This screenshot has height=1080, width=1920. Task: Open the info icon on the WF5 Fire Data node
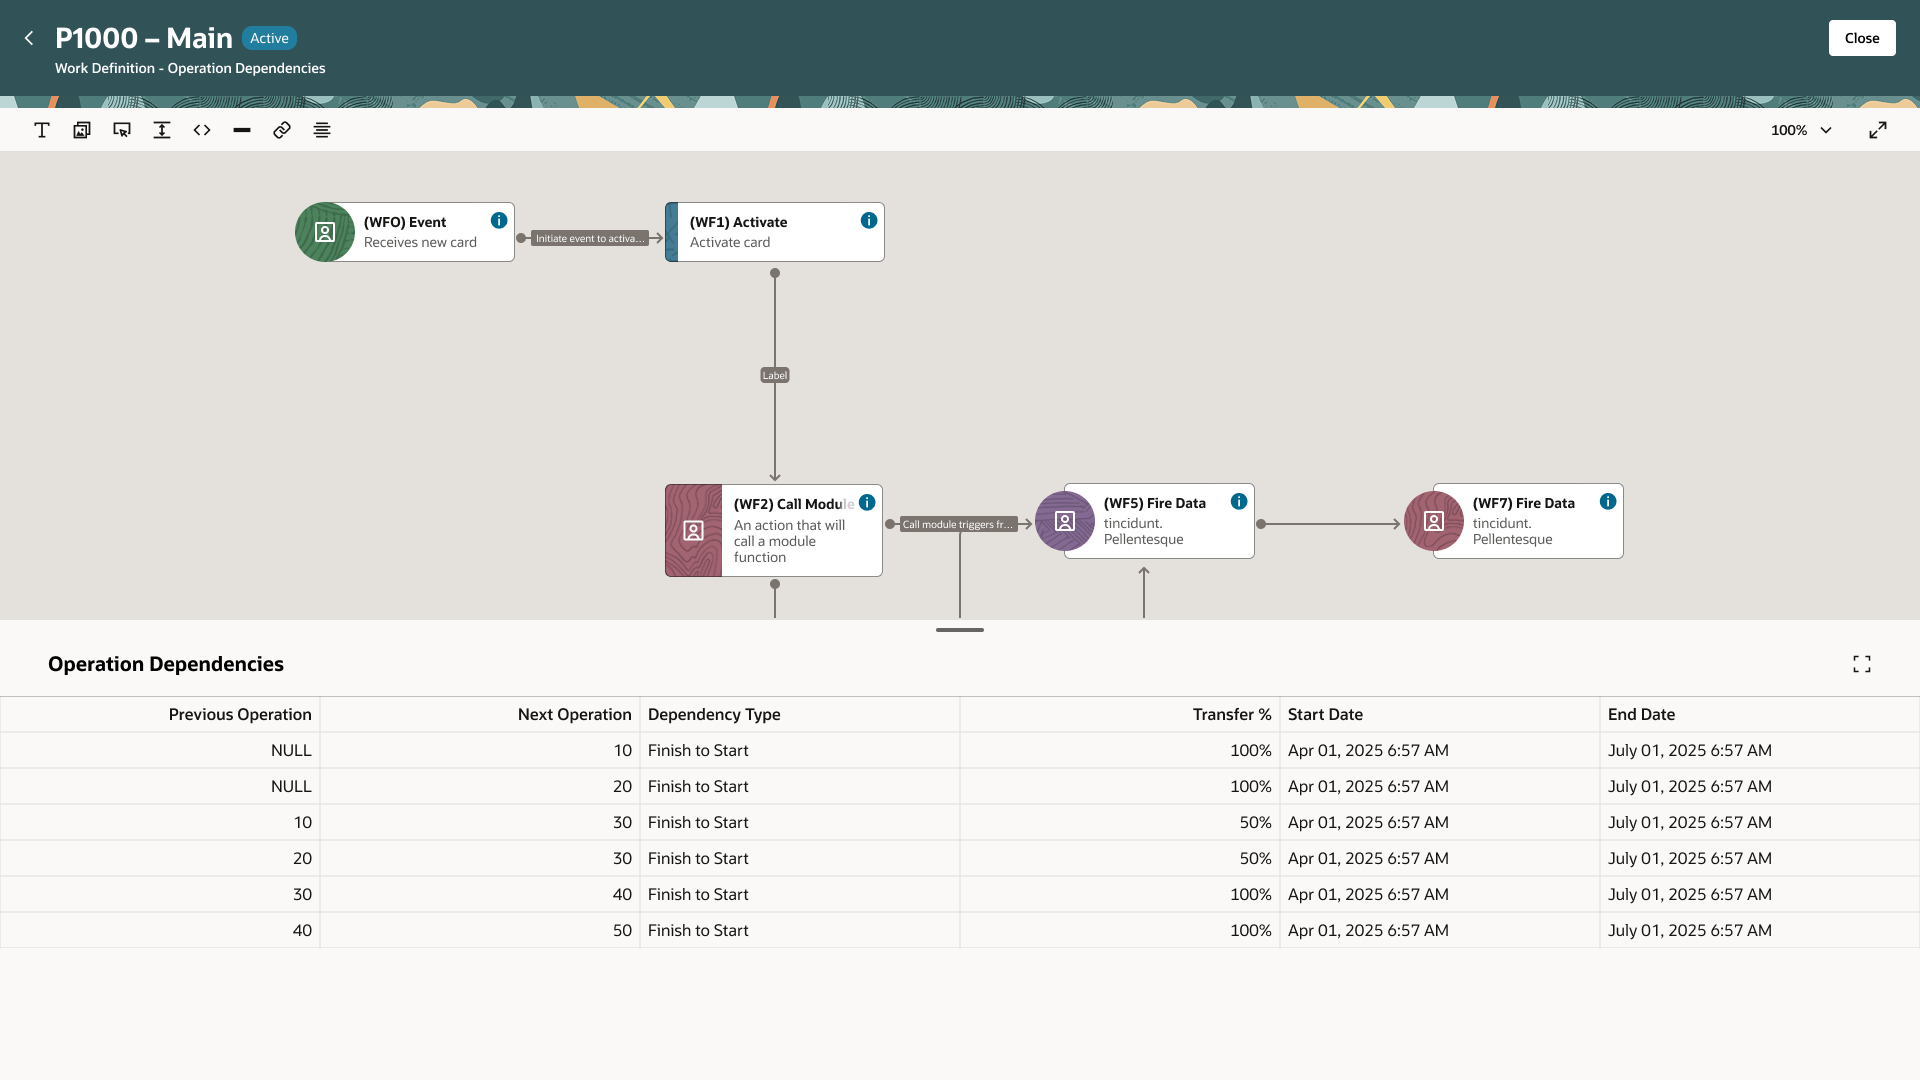point(1239,502)
